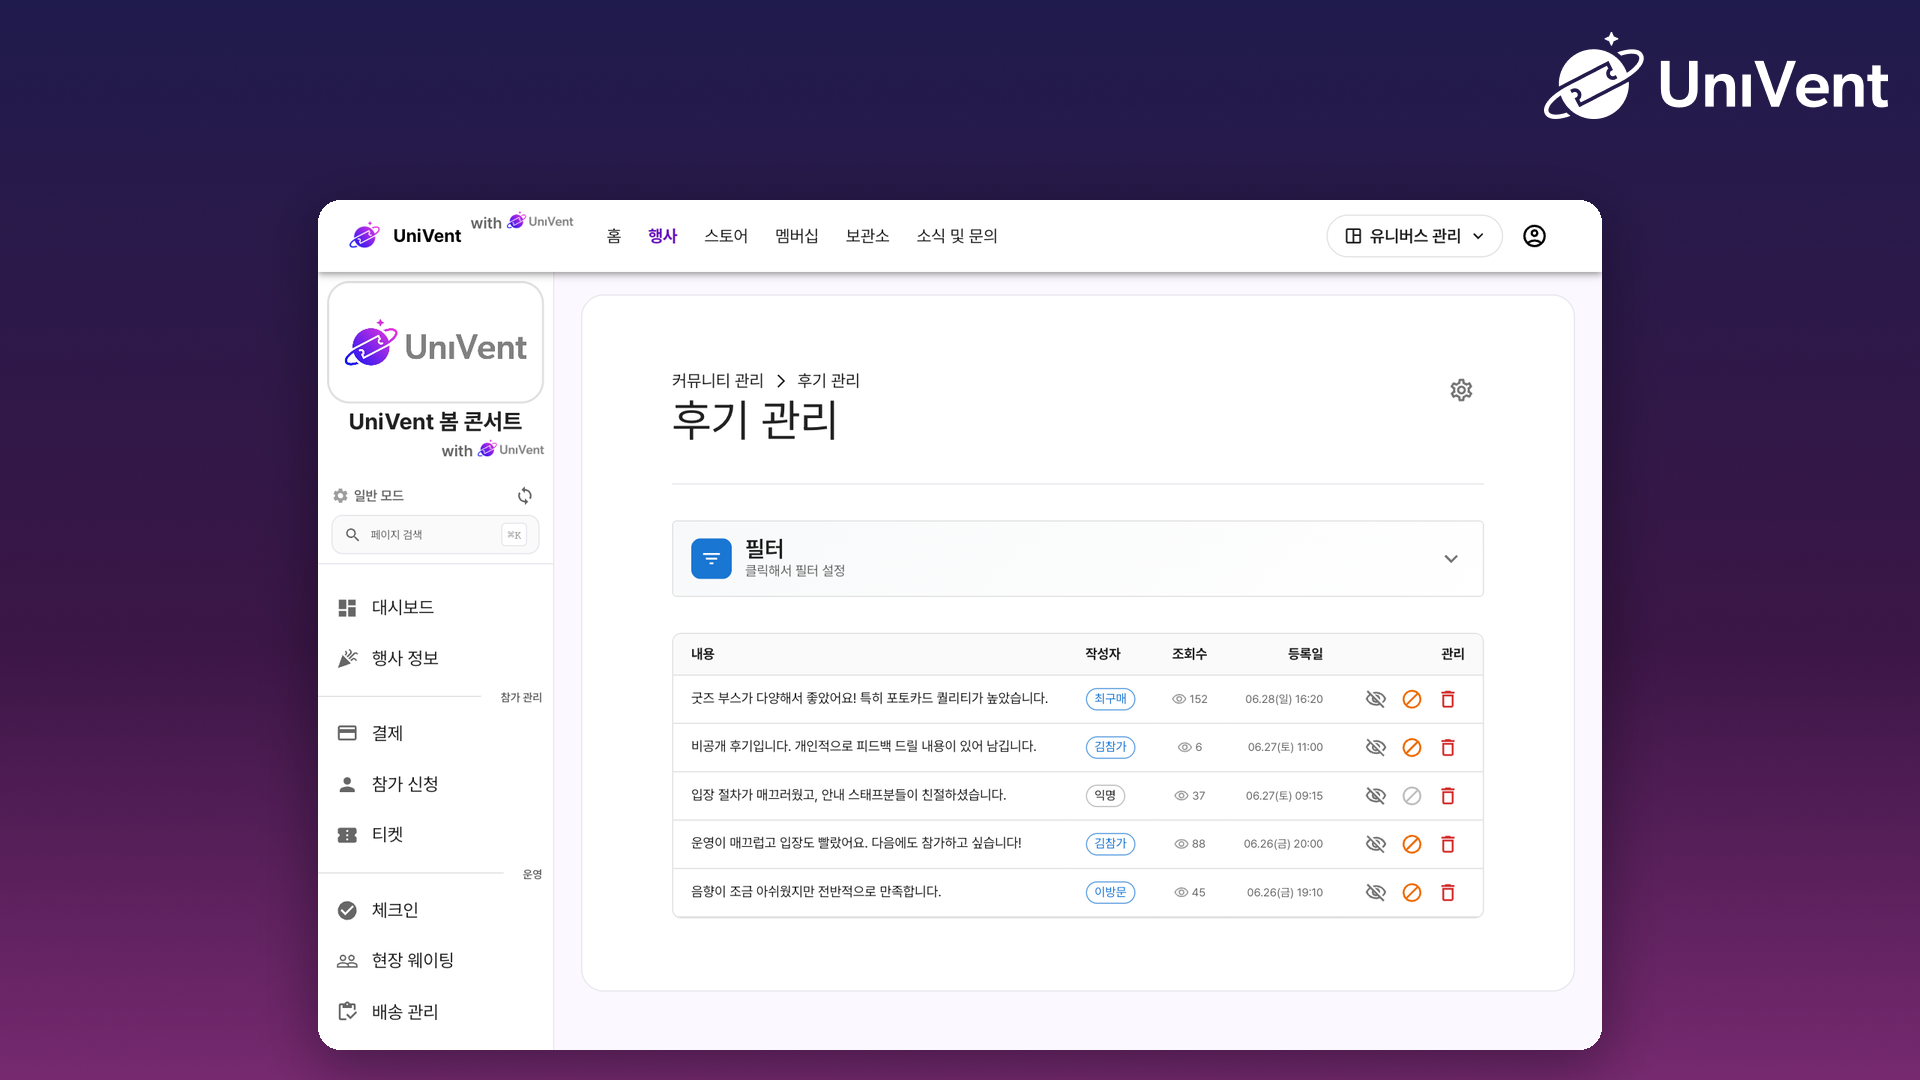Toggle visibility of 굿즈 부스 review

[1375, 699]
